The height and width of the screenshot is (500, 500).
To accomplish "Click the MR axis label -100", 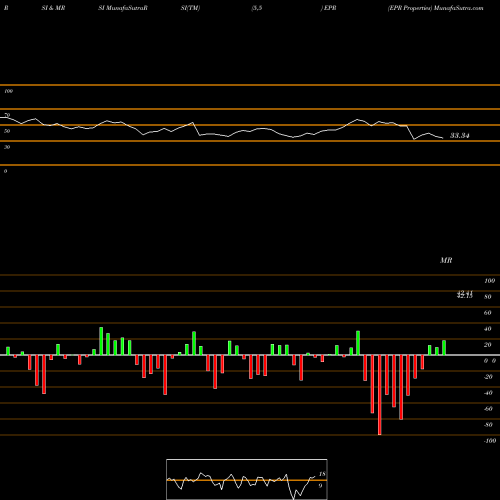I will click(x=490, y=441).
